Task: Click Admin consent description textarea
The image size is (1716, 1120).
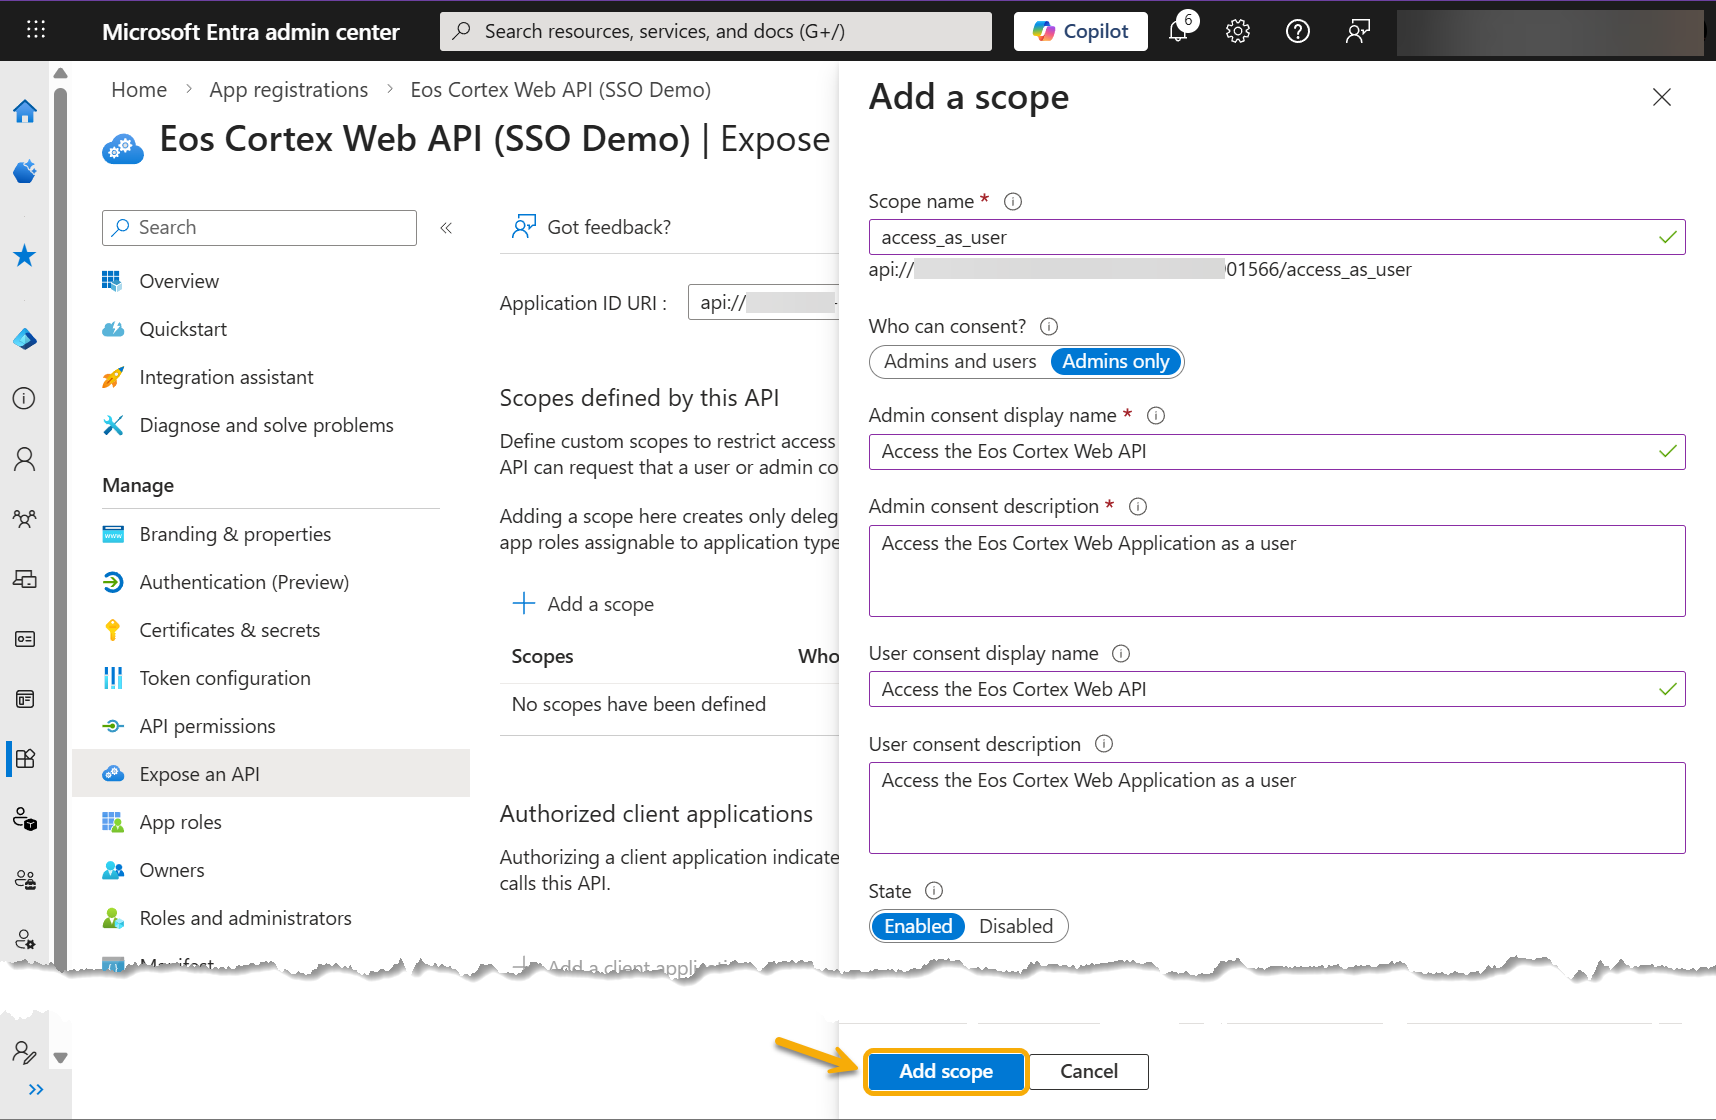Action: 1277,571
